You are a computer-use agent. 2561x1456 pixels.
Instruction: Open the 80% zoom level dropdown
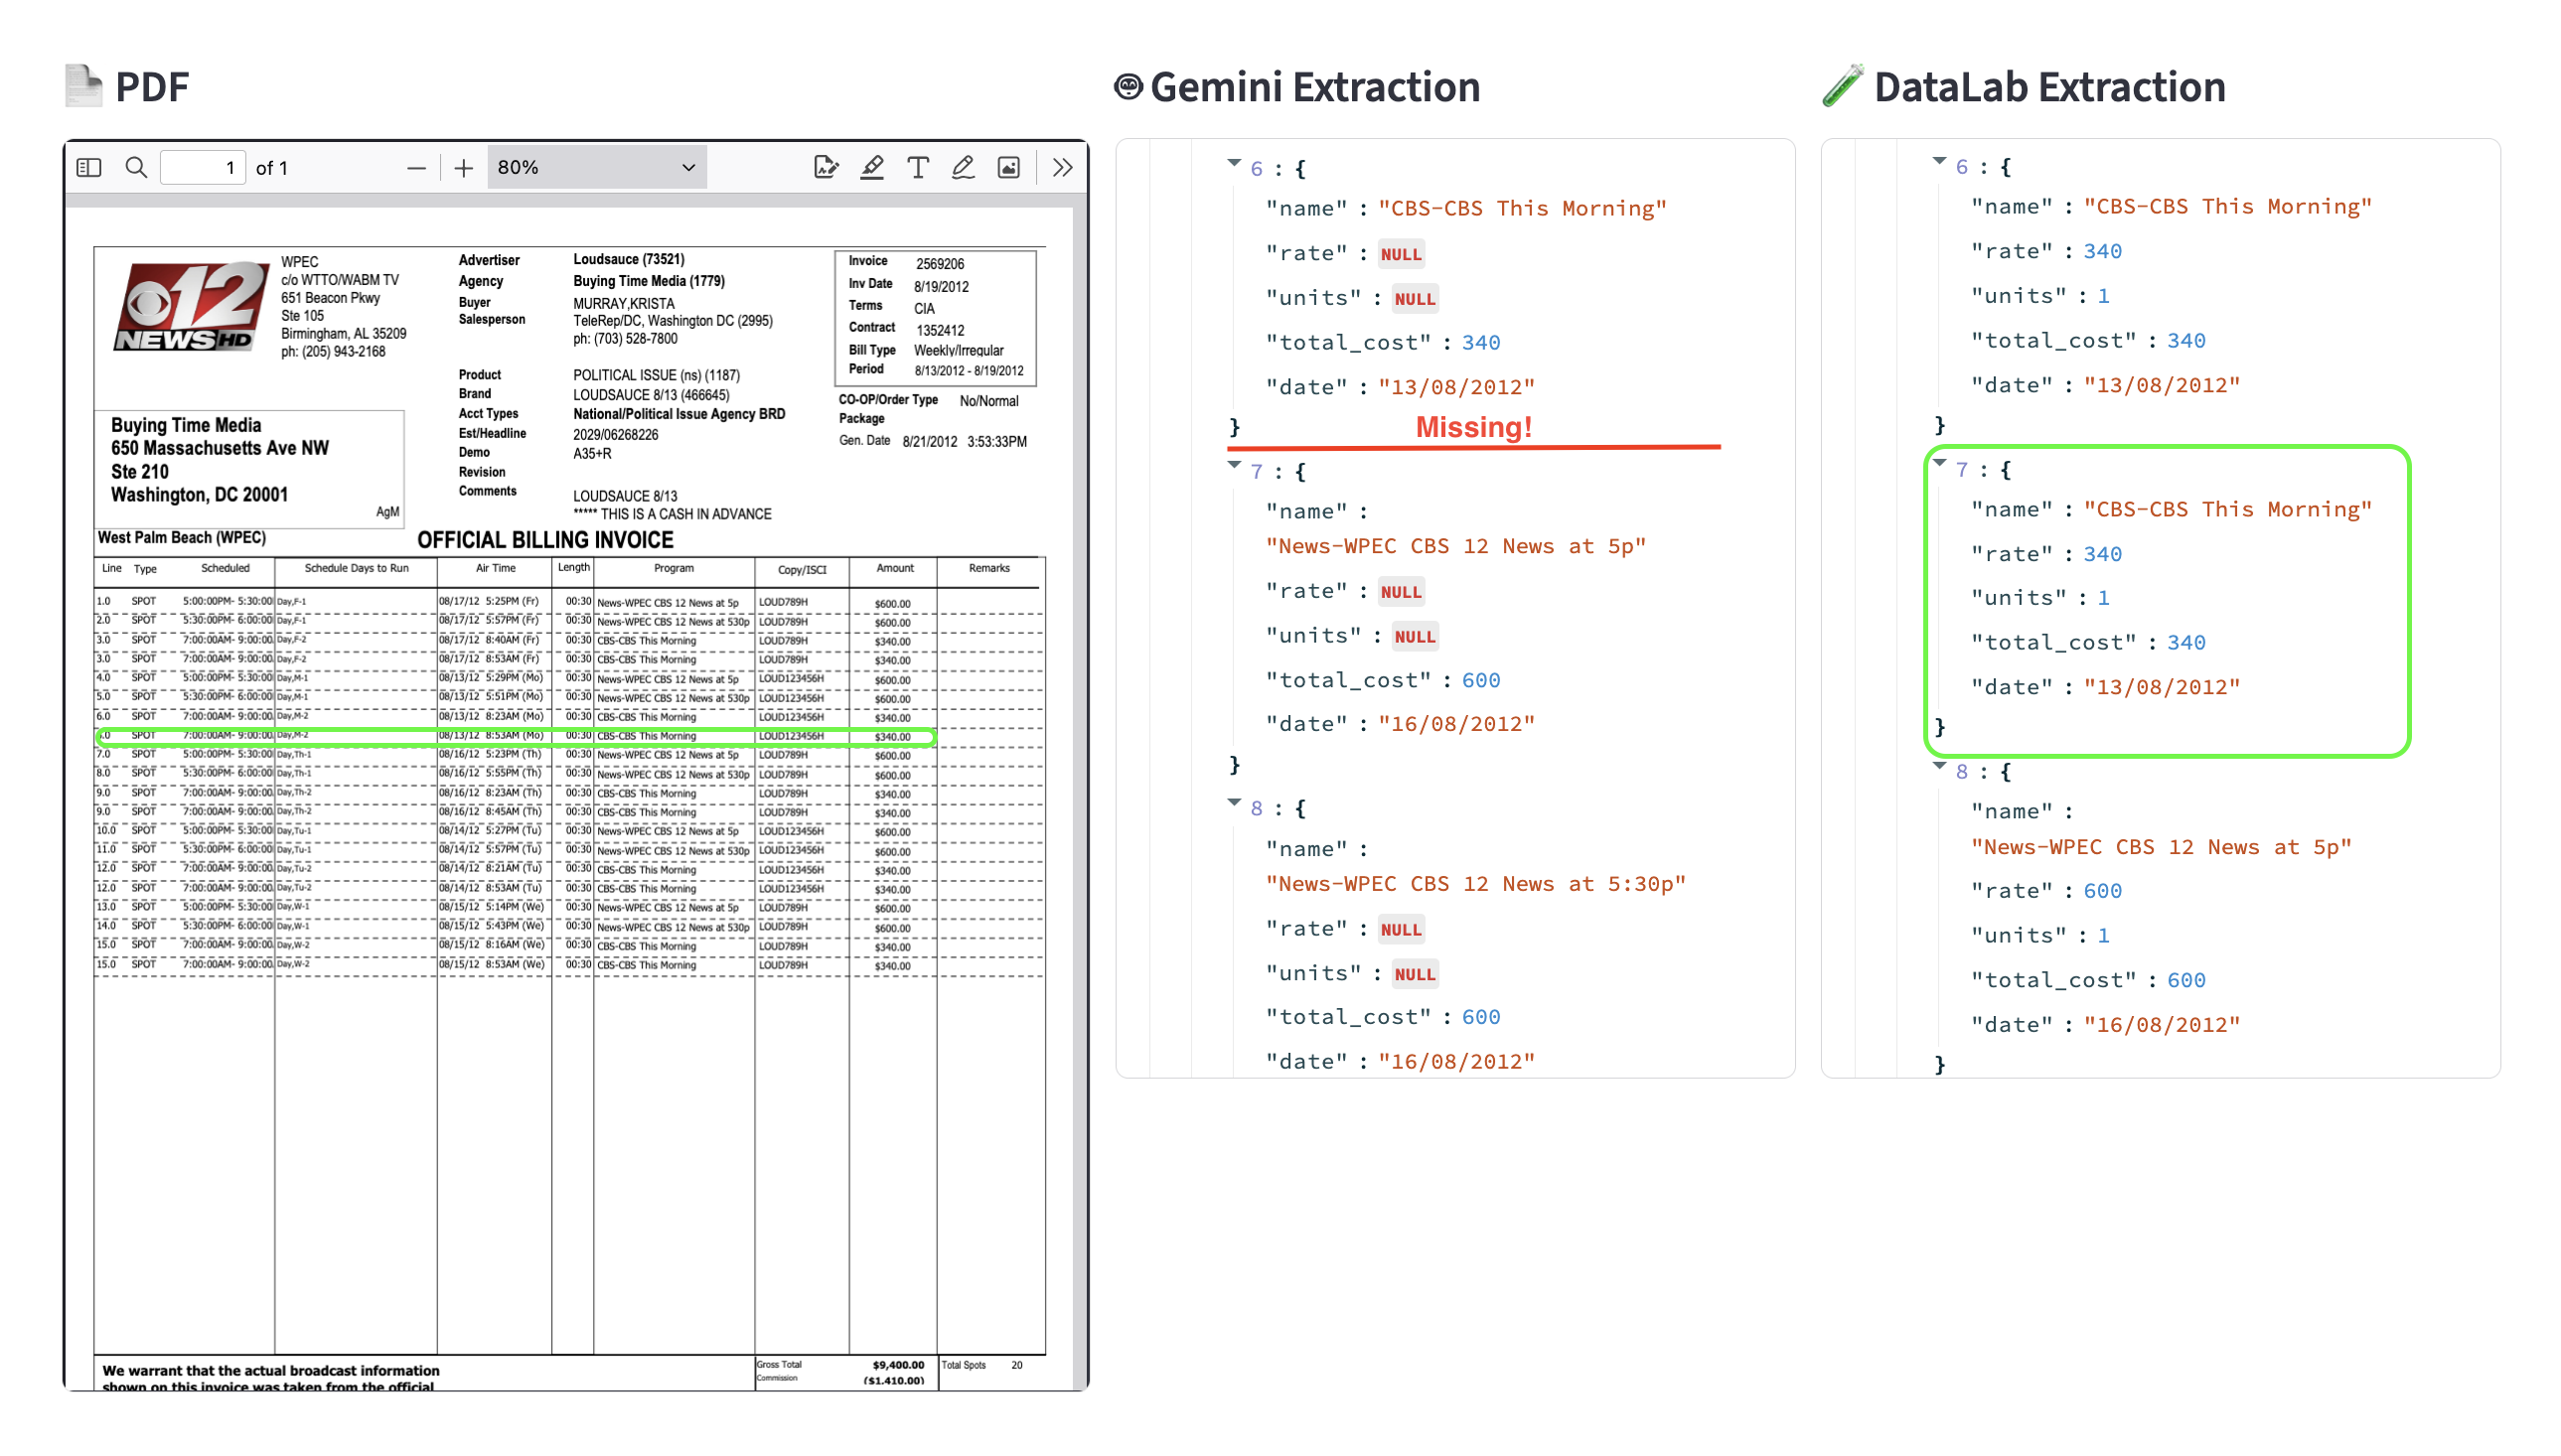point(596,168)
